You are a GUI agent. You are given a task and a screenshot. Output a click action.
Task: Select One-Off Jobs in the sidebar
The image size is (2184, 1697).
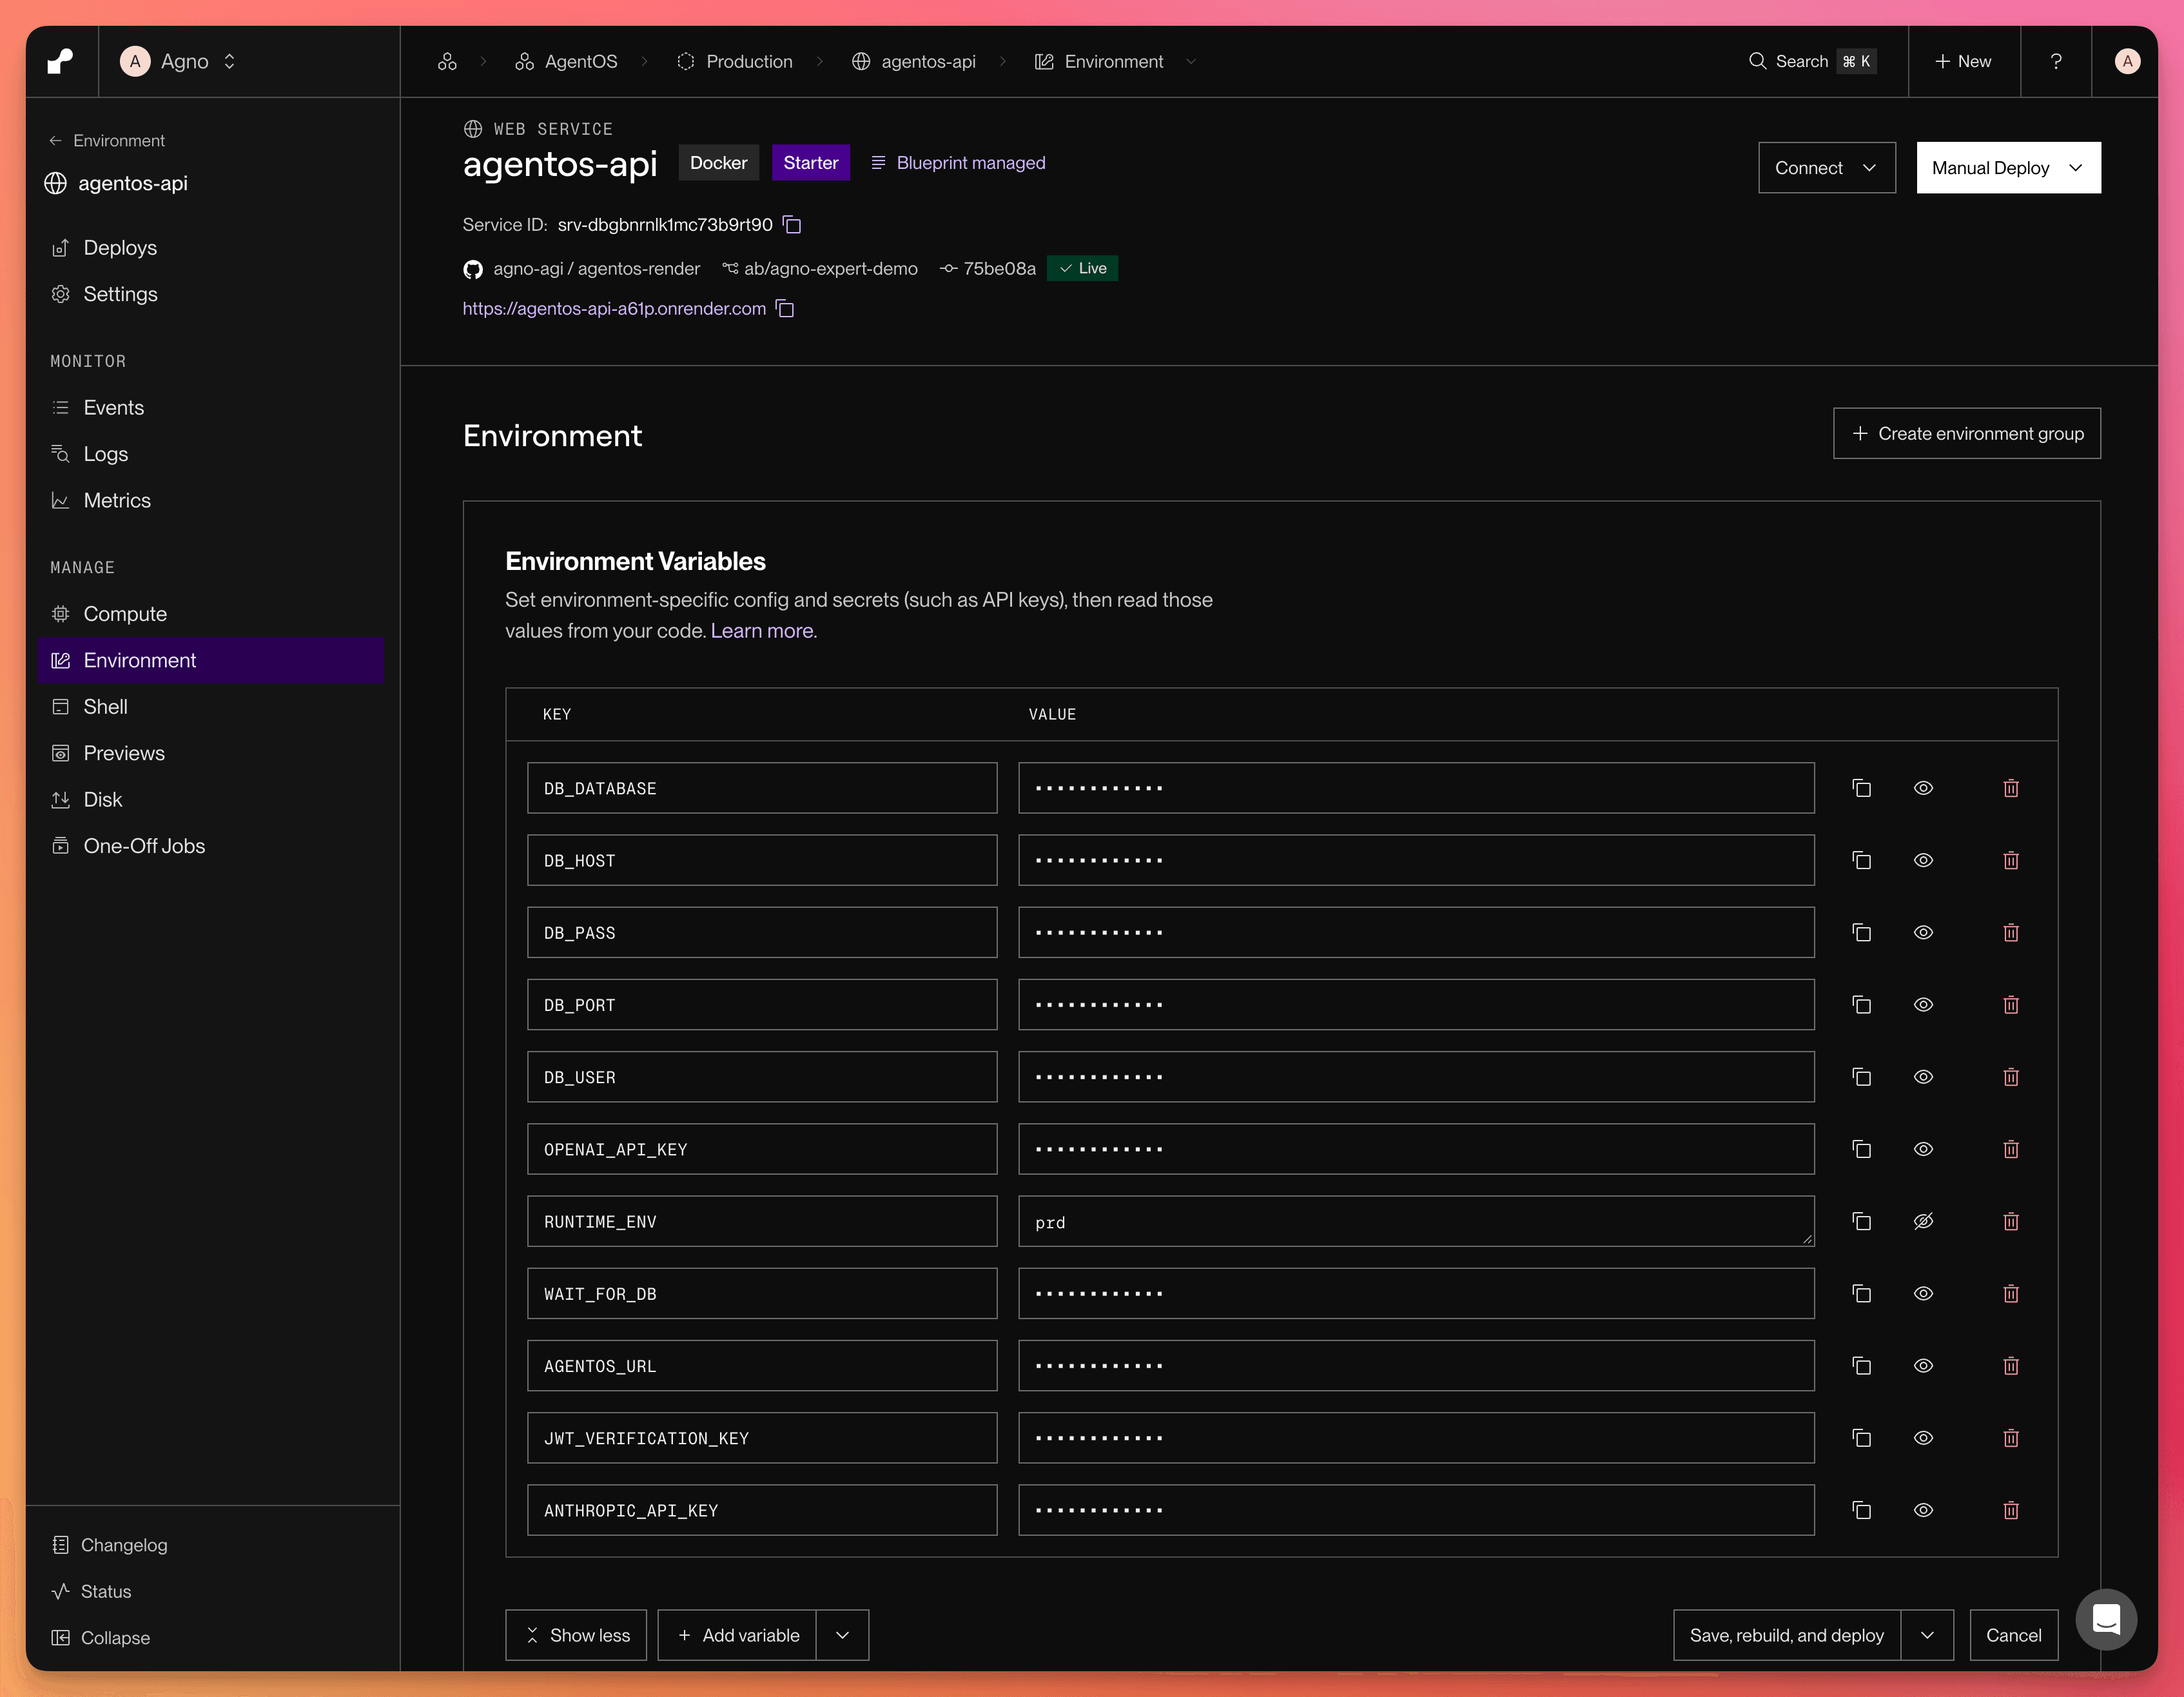(144, 846)
